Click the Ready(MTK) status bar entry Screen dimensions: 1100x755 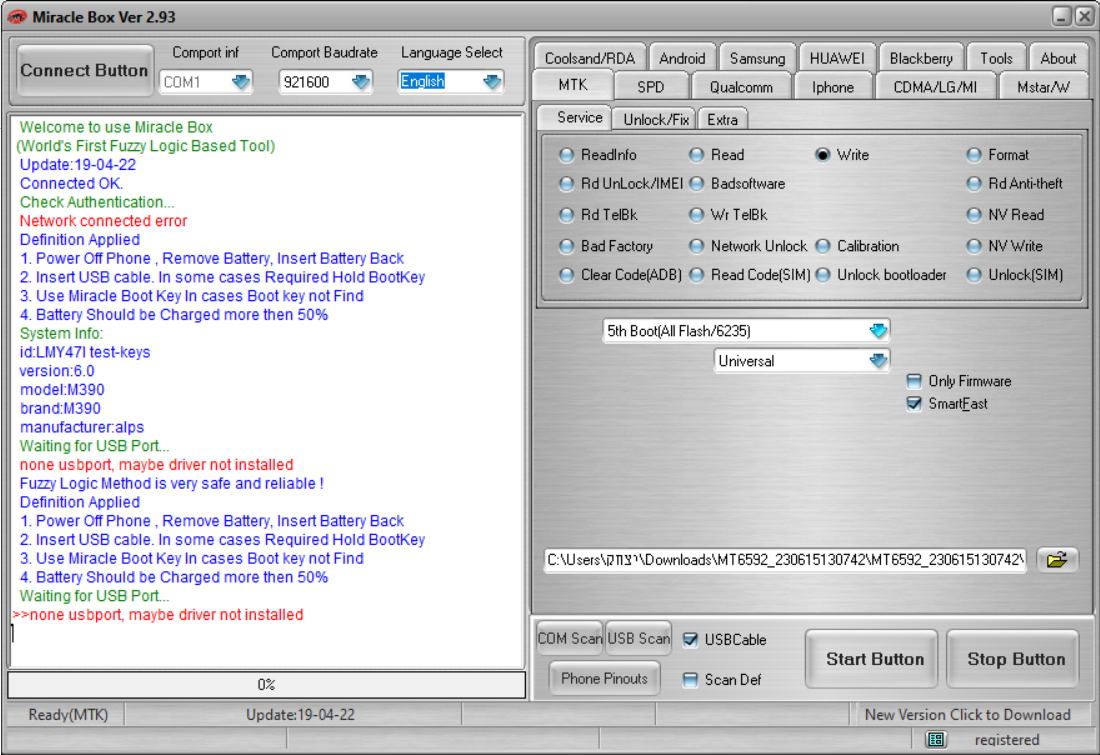(68, 714)
